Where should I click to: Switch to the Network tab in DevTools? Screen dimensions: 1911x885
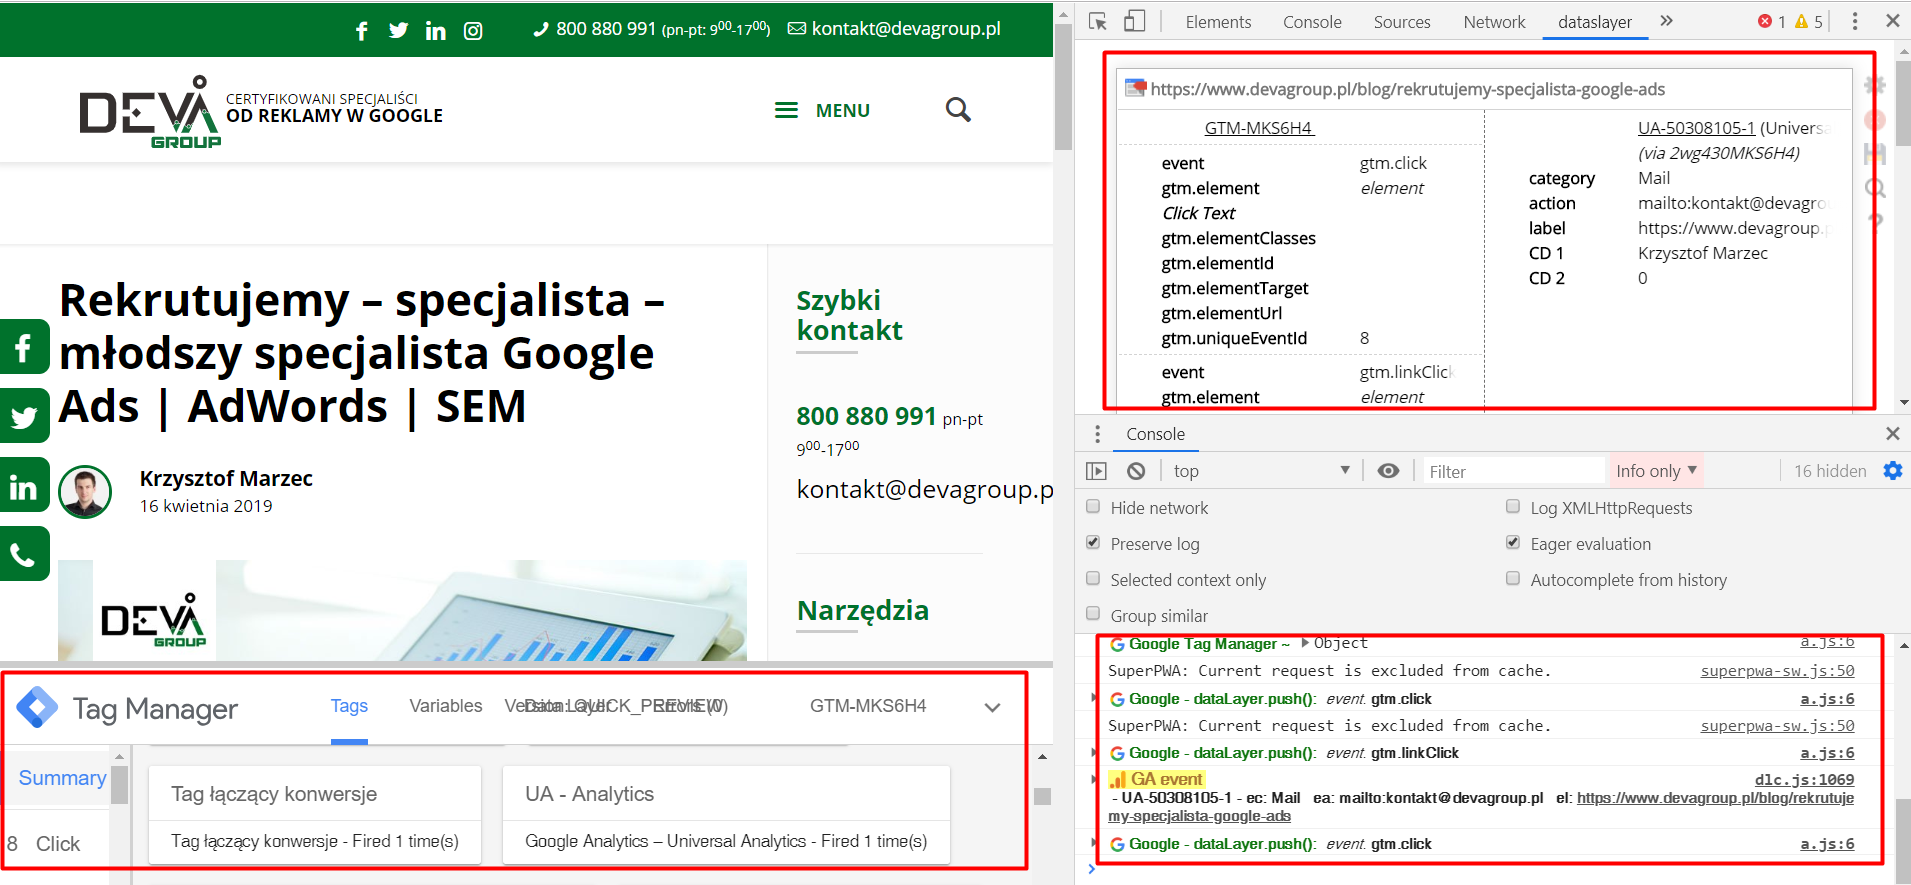click(x=1494, y=22)
